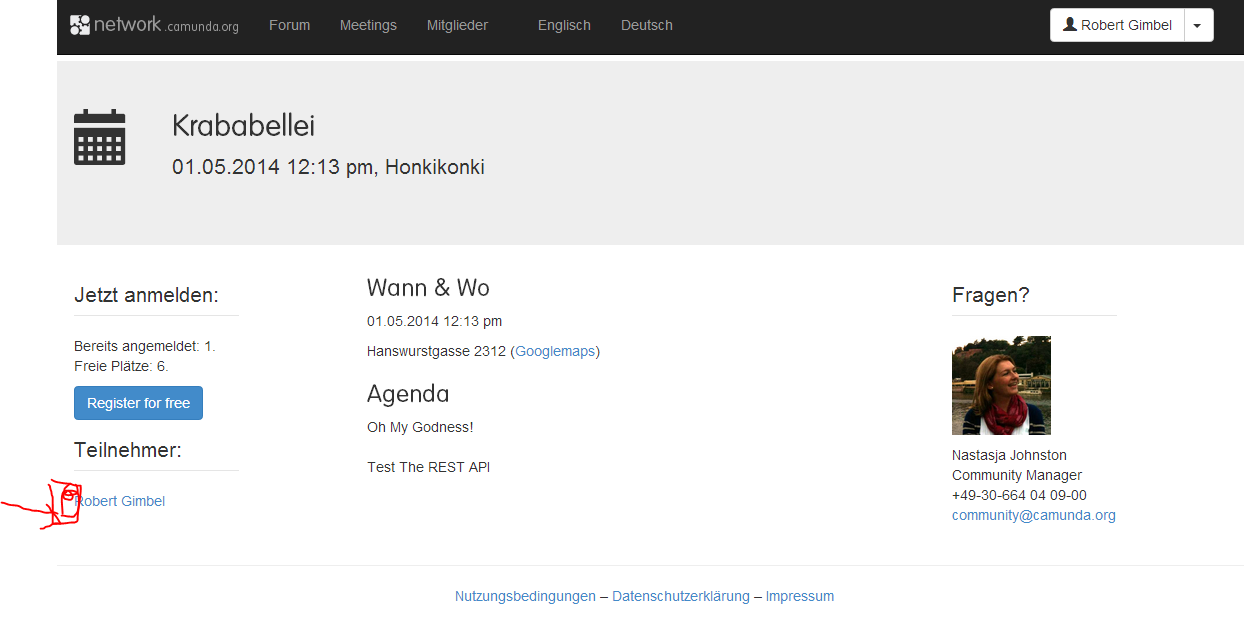Open the Forum menu item
The image size is (1244, 618).
289,25
